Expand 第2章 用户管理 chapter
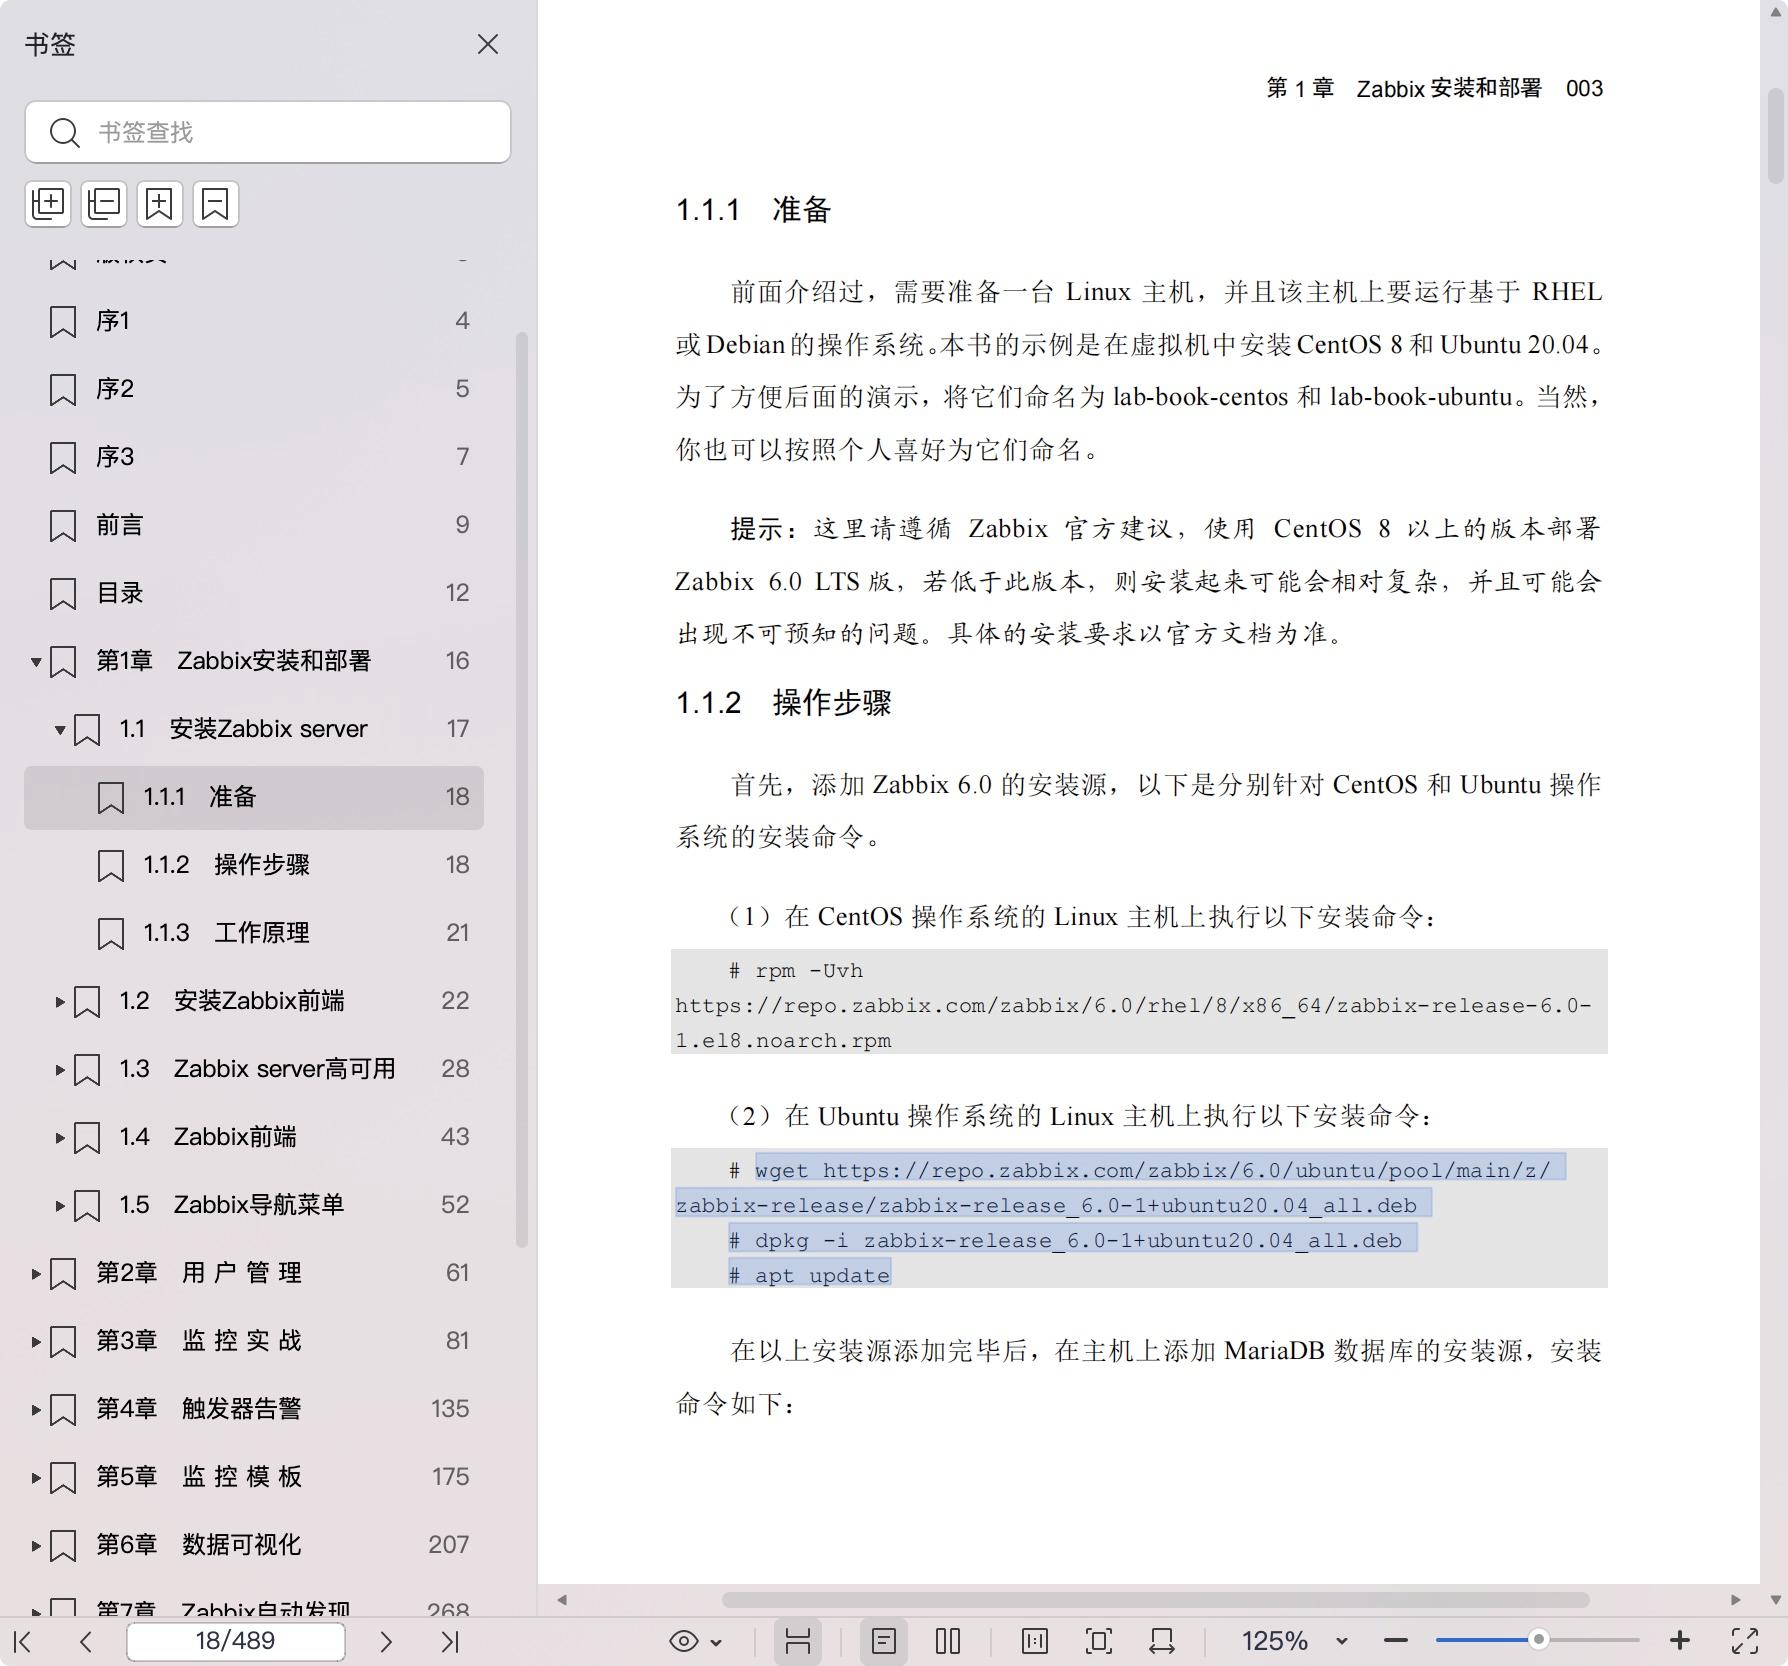The width and height of the screenshot is (1788, 1666). (36, 1273)
